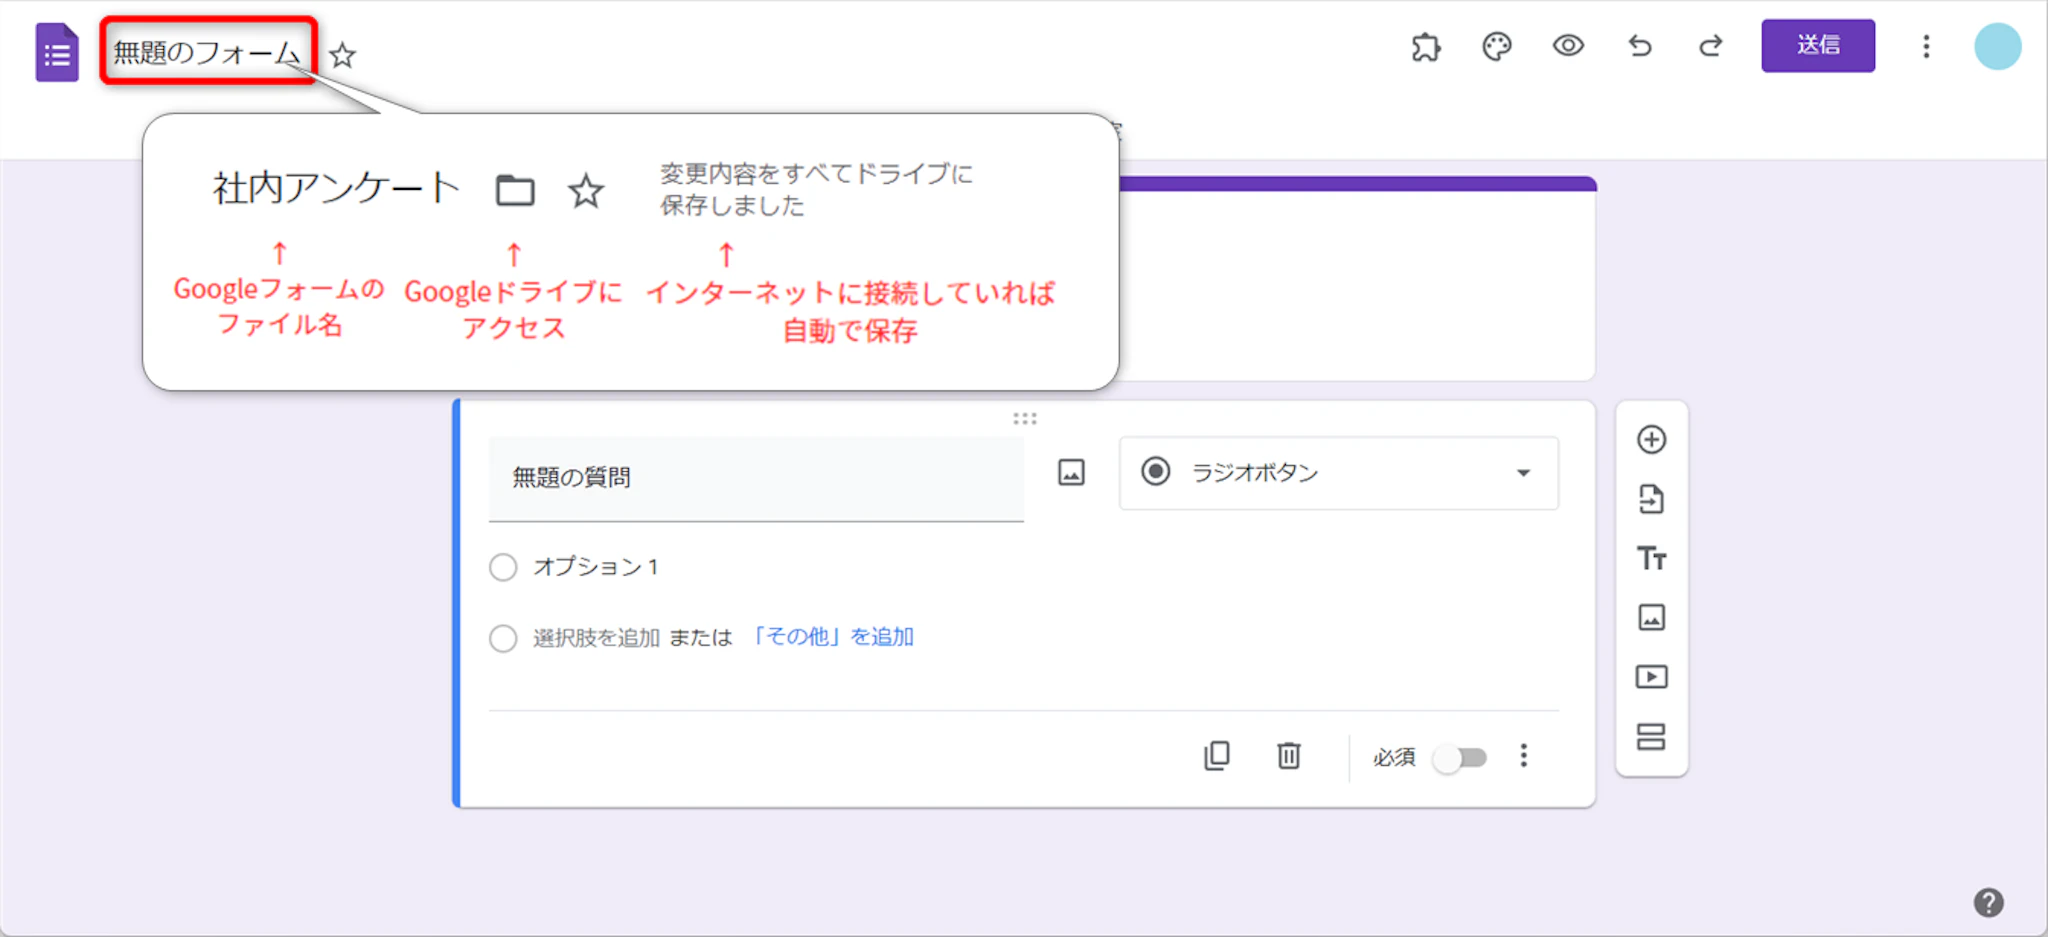The height and width of the screenshot is (937, 2048).
Task: Open the add-ons puzzle icon
Action: [1425, 47]
